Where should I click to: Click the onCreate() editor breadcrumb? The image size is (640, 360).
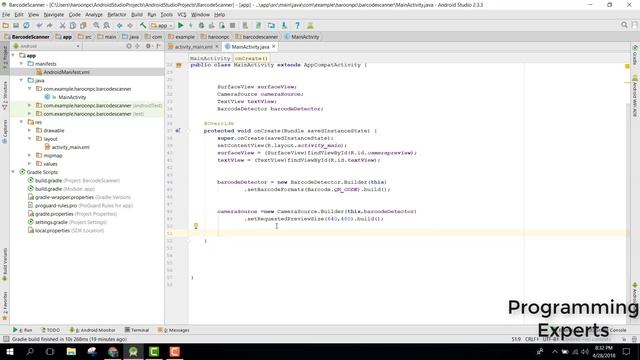pyautogui.click(x=251, y=58)
